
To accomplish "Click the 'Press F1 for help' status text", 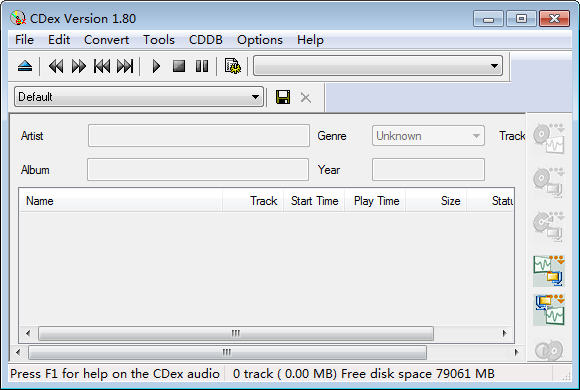I will 115,374.
